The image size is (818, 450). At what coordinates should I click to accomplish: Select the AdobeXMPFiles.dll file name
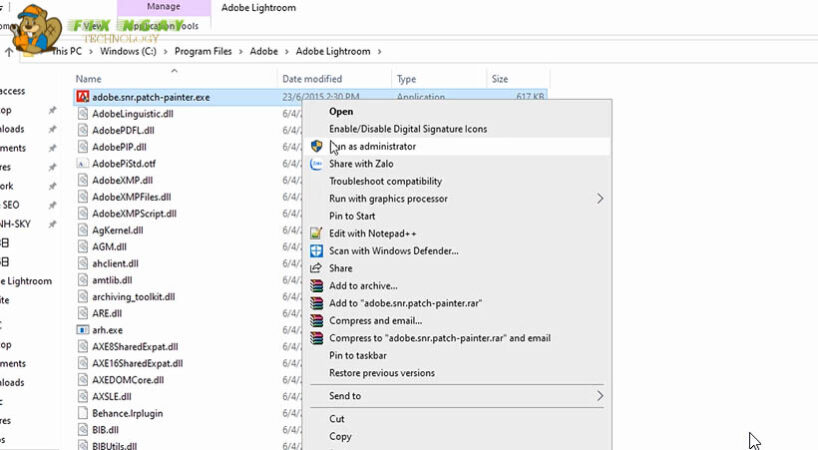(131, 197)
